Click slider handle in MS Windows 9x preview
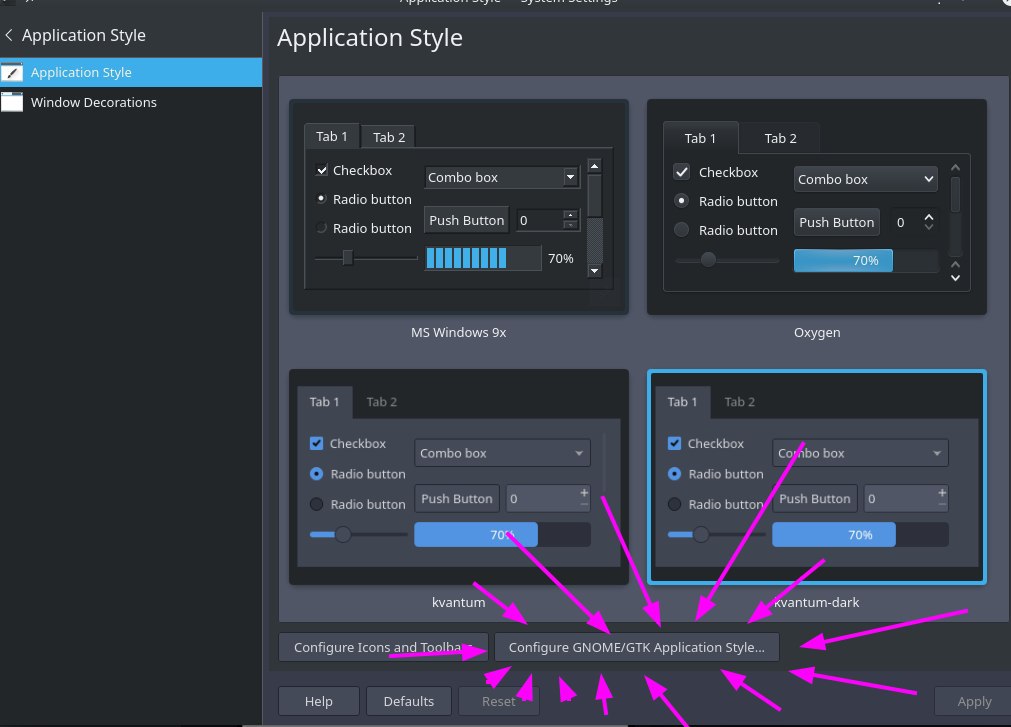The width and height of the screenshot is (1011, 727). point(348,258)
